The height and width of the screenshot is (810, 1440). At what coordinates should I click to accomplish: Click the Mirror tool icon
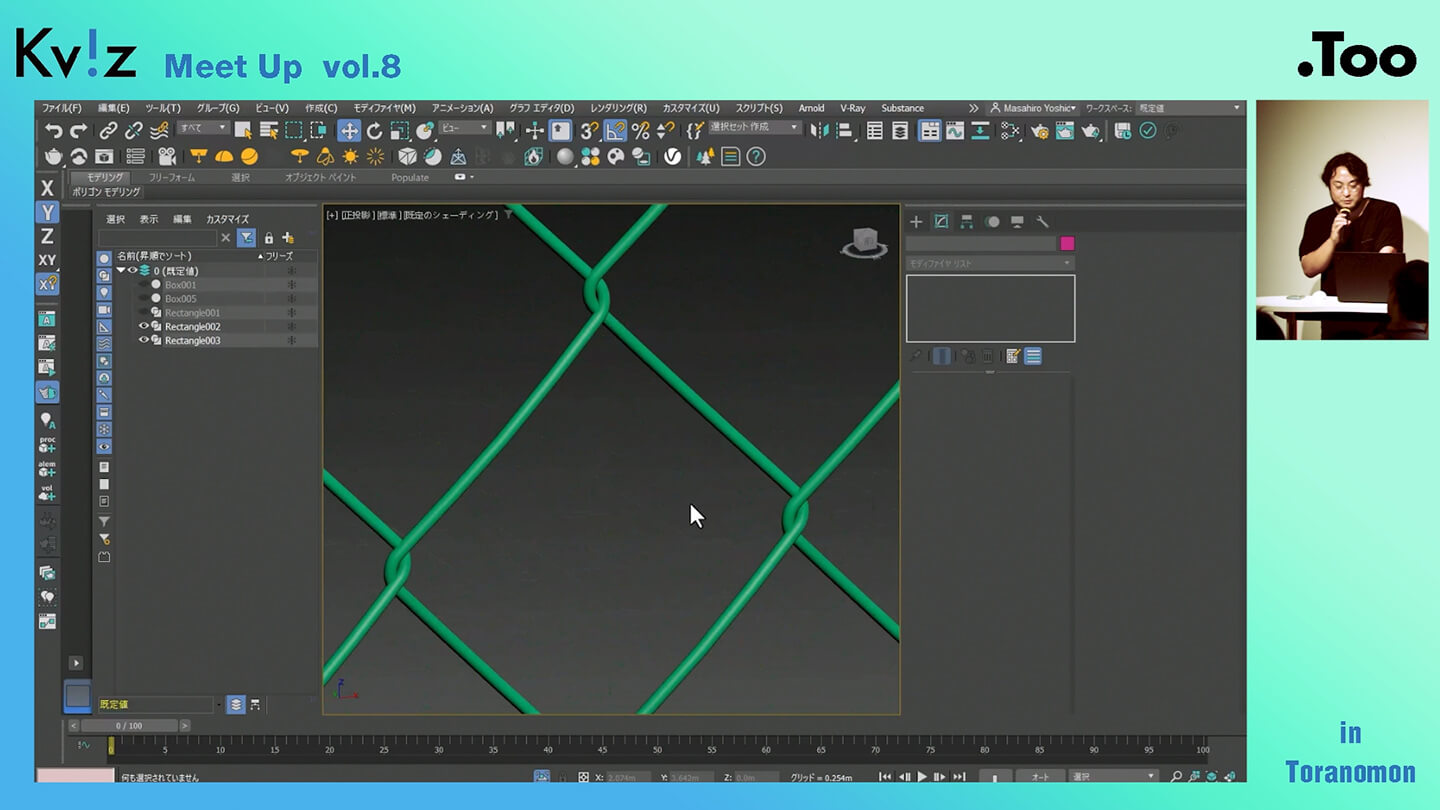pos(820,131)
